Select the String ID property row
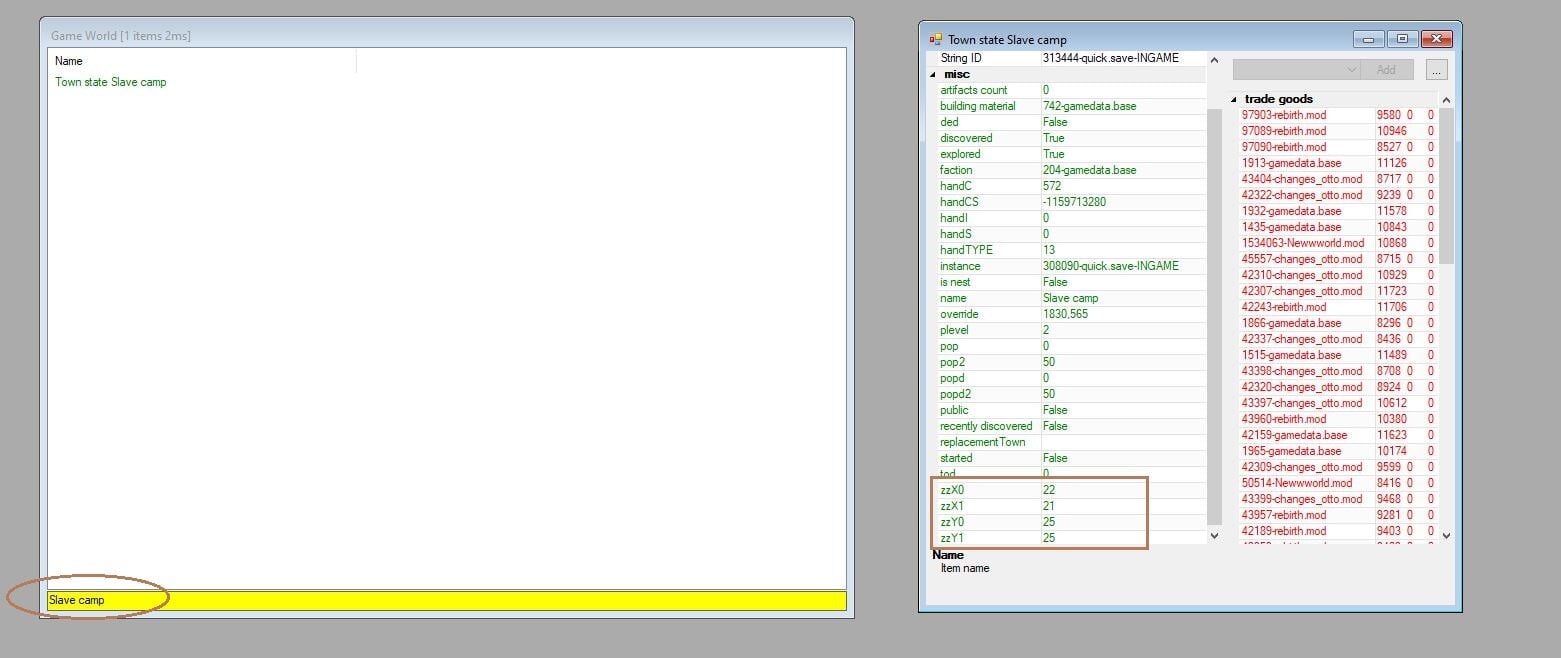 pos(1067,58)
